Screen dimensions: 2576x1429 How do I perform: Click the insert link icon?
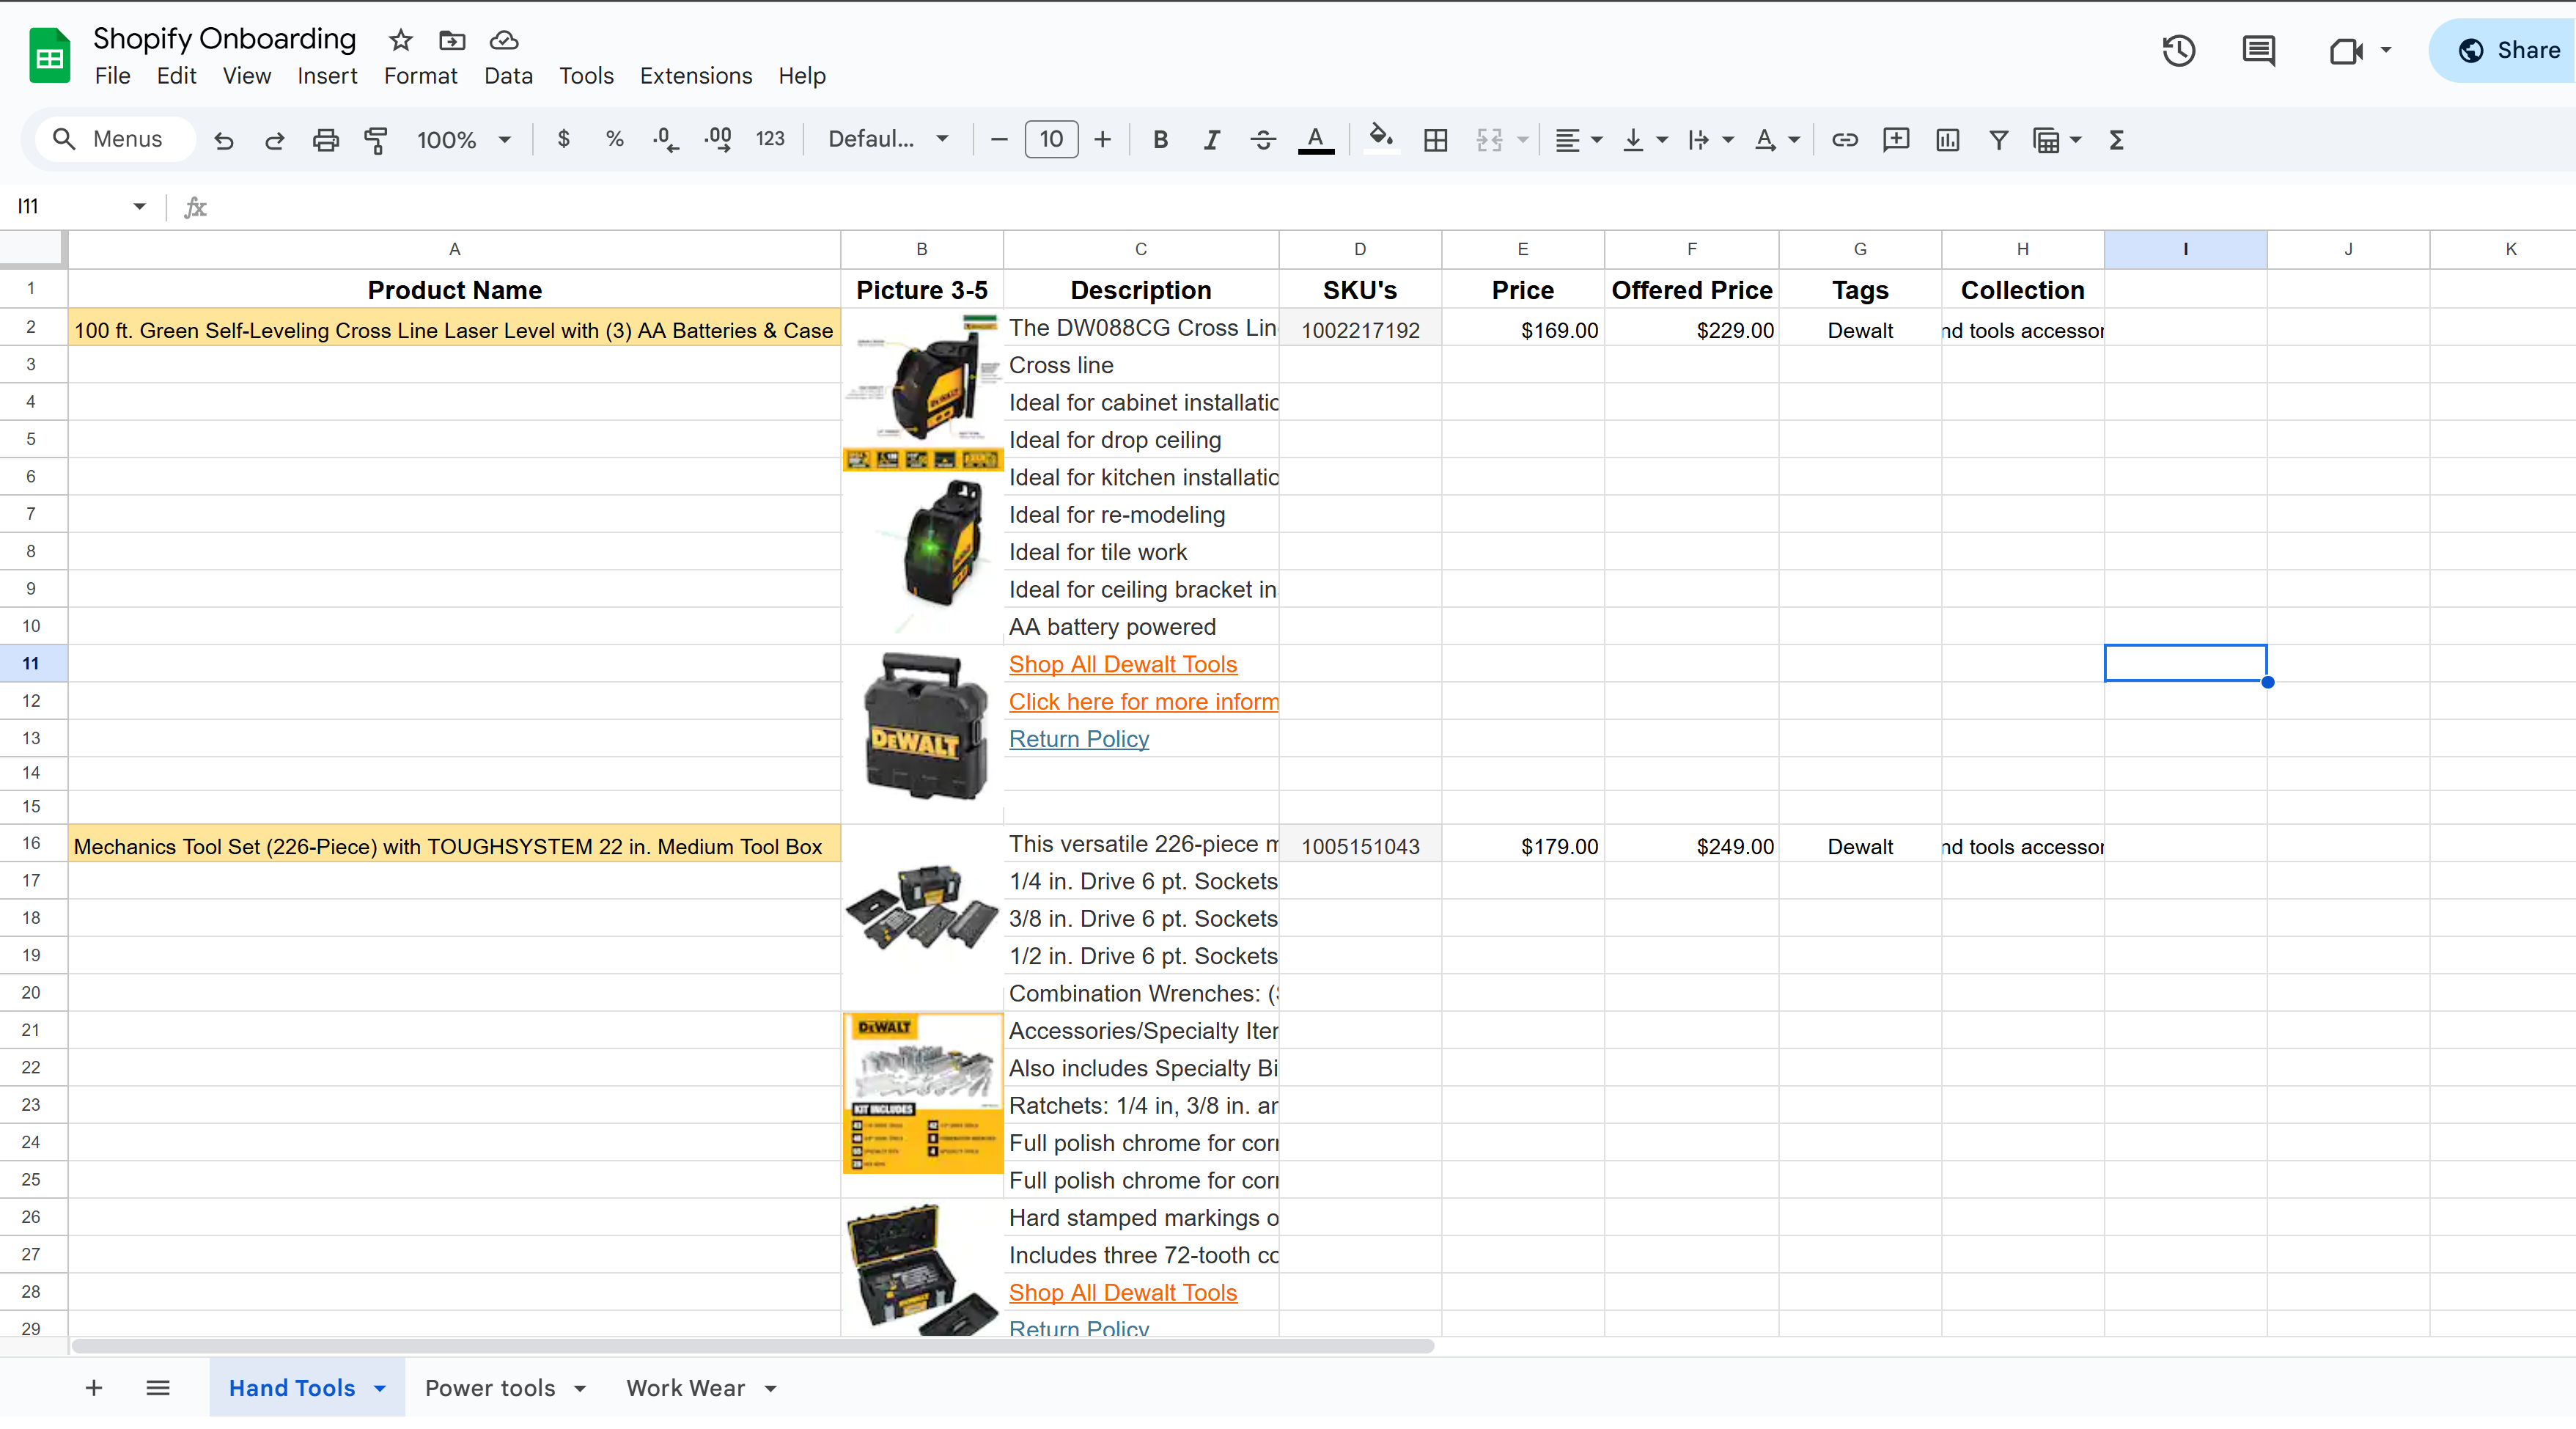click(1844, 140)
